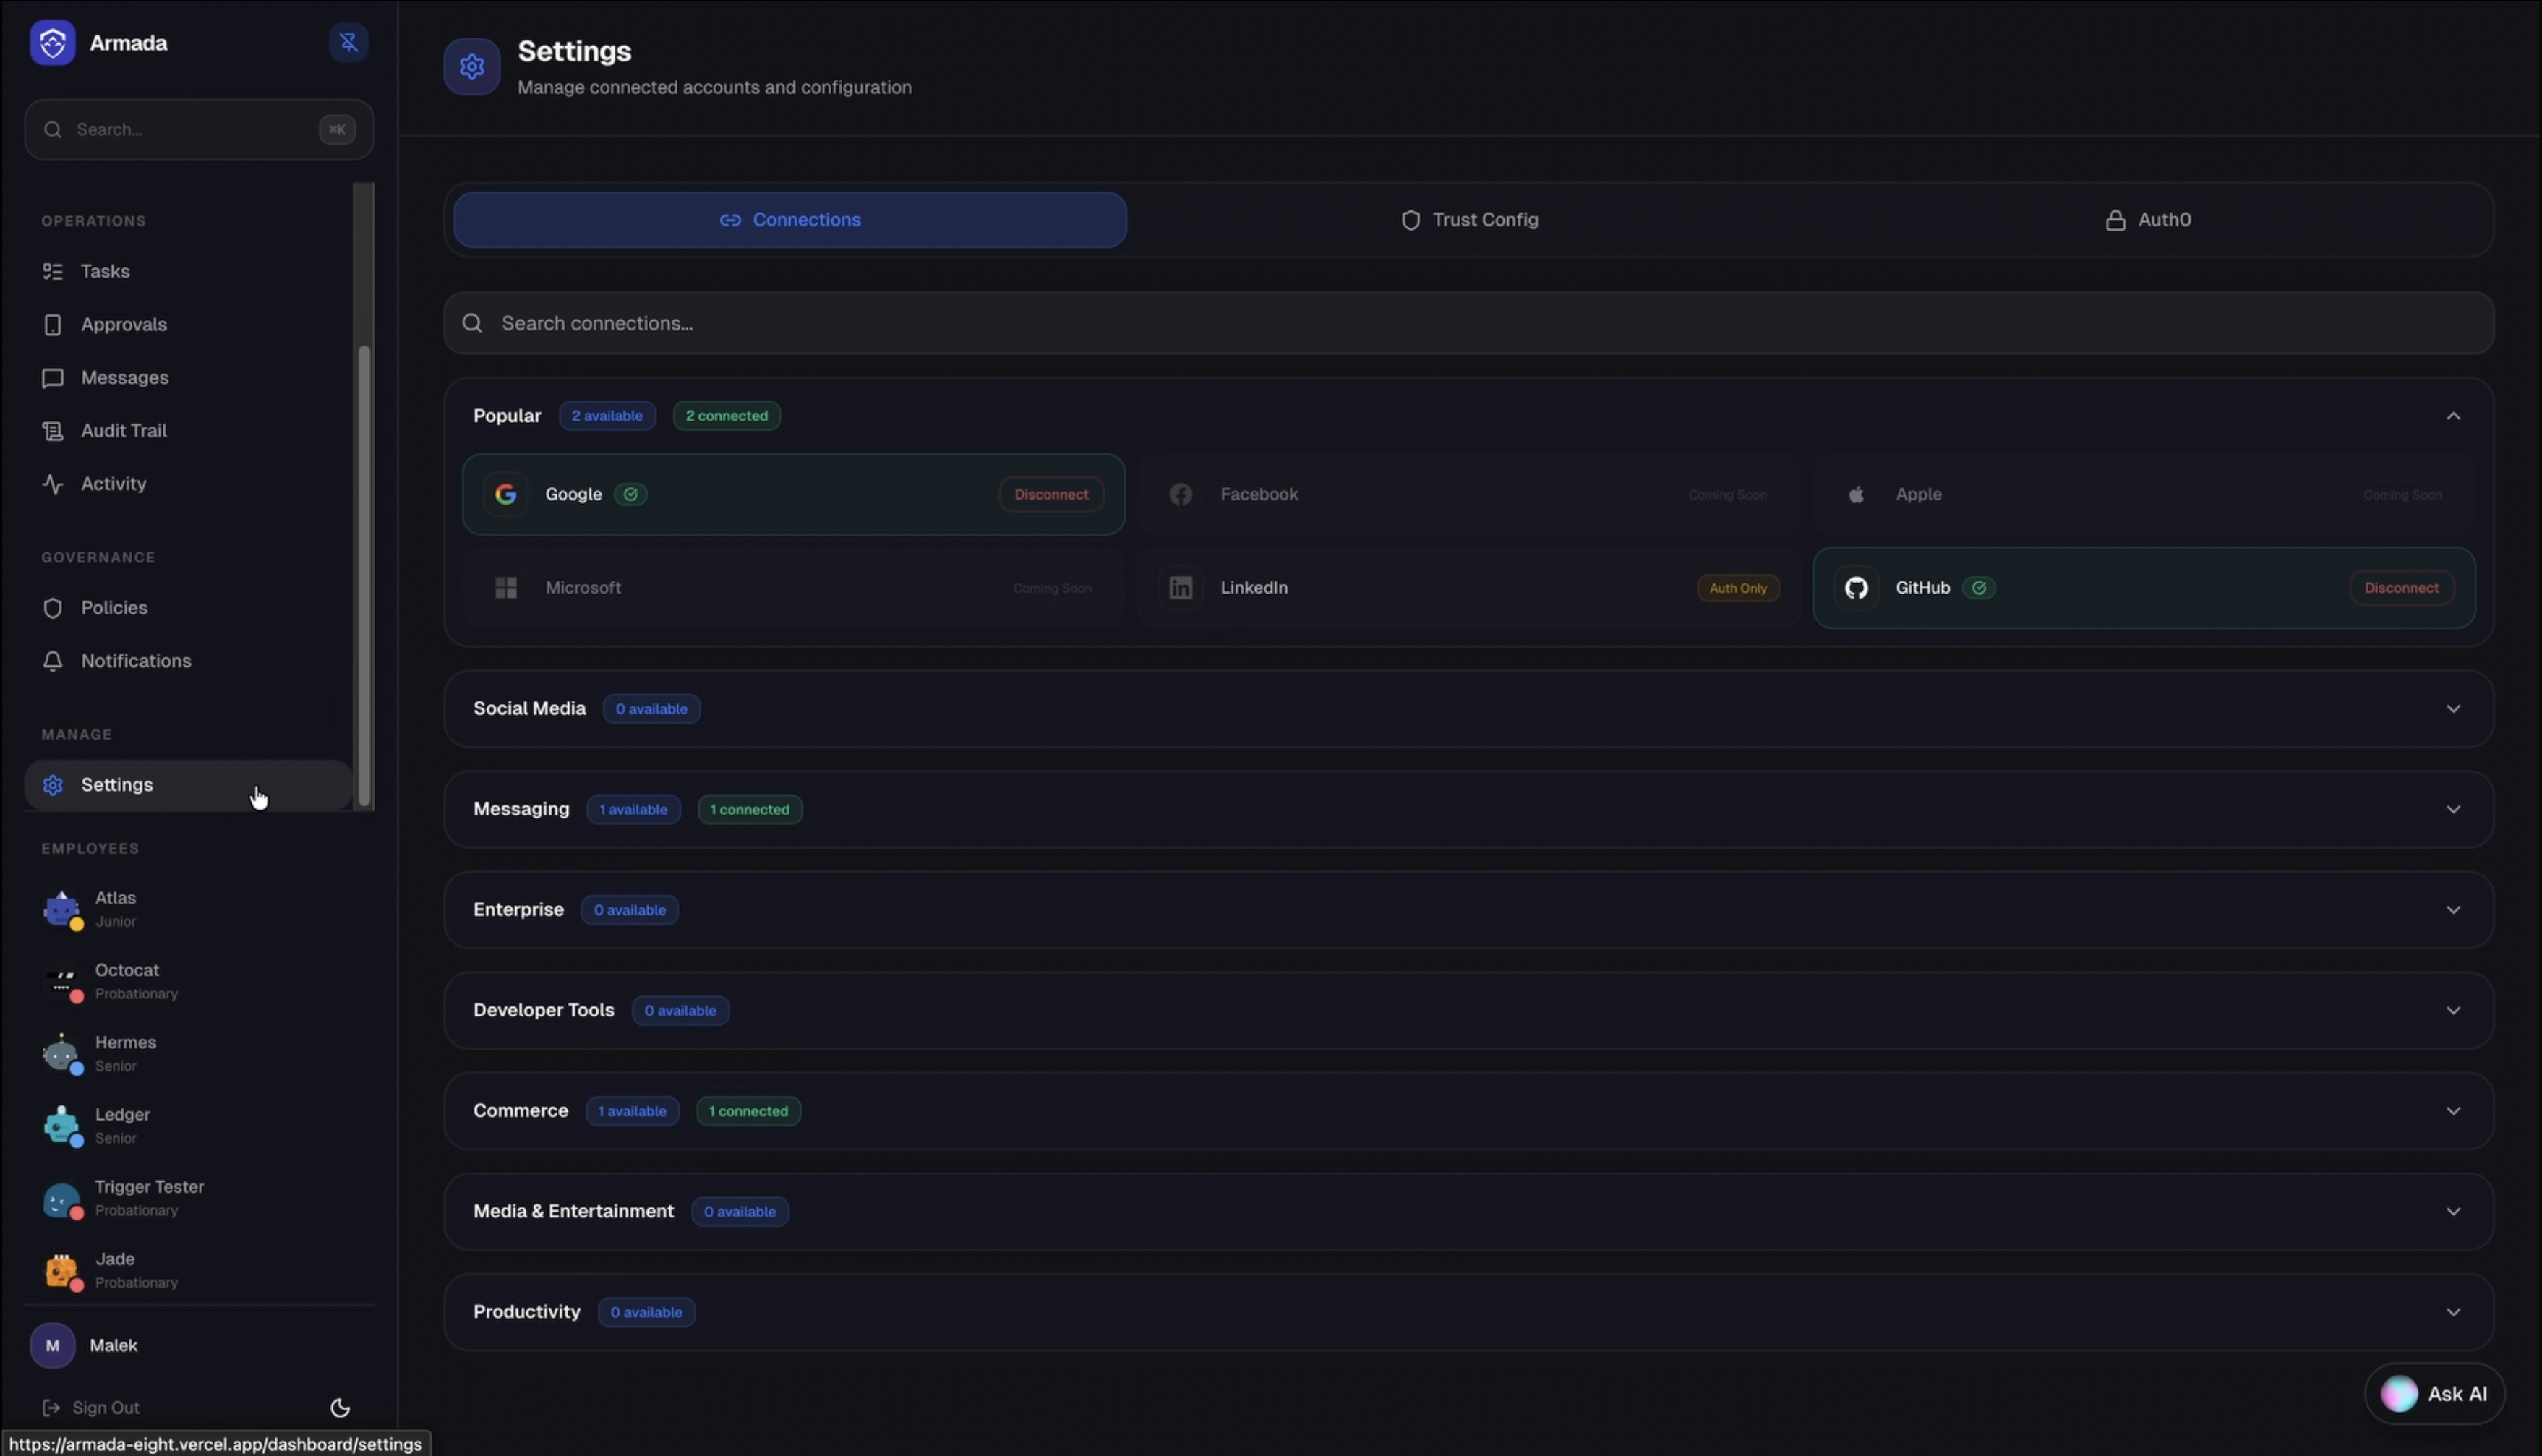Image resolution: width=2542 pixels, height=1456 pixels.
Task: Toggle dark mode moon icon
Action: click(340, 1408)
